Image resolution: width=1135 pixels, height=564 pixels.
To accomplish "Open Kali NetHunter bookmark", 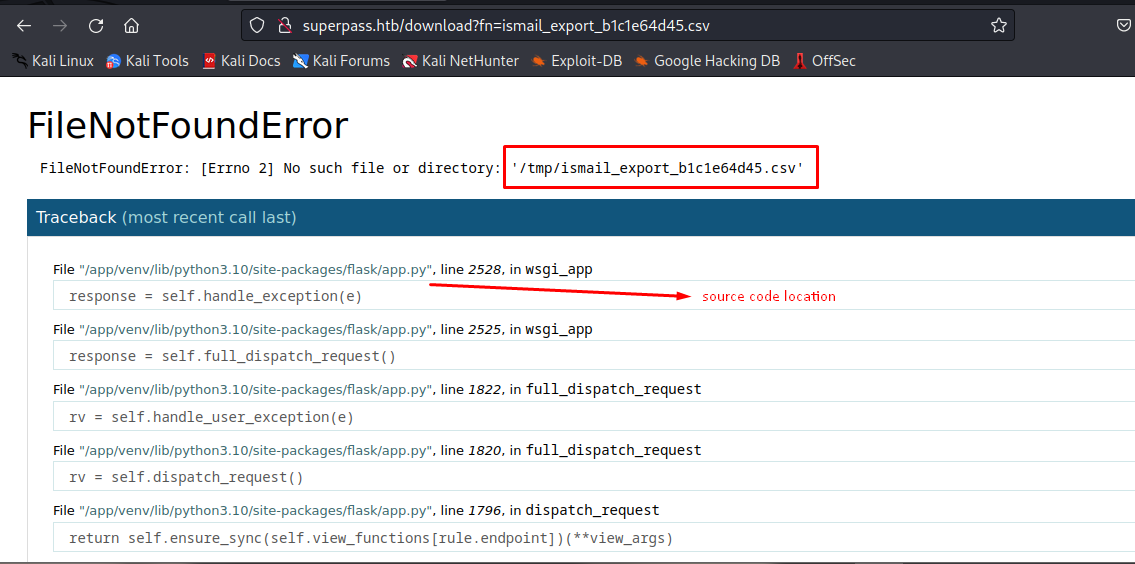I will coord(460,61).
